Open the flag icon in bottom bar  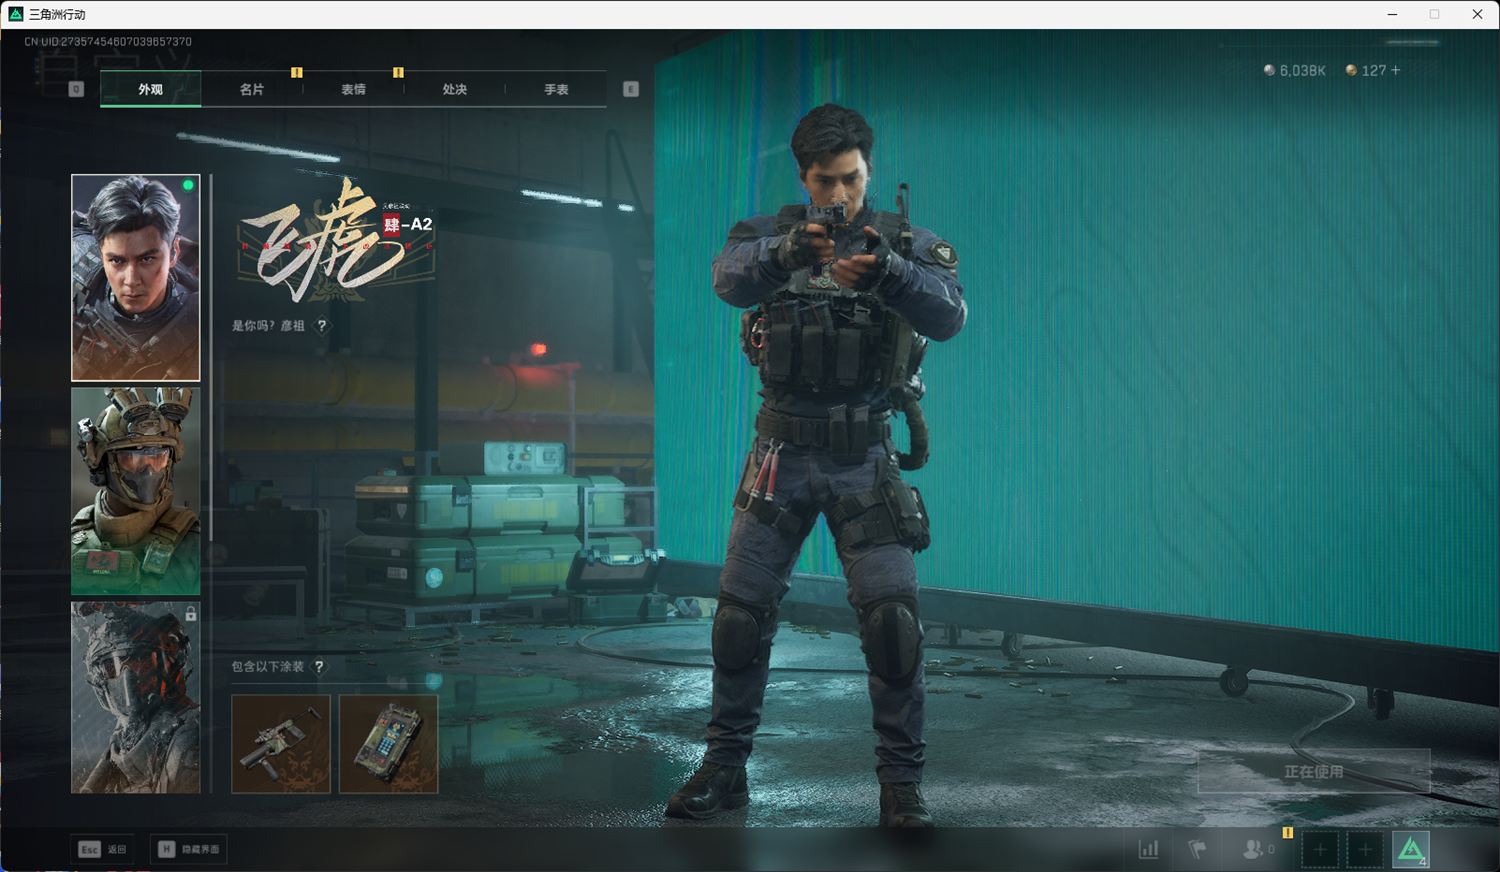click(1197, 849)
